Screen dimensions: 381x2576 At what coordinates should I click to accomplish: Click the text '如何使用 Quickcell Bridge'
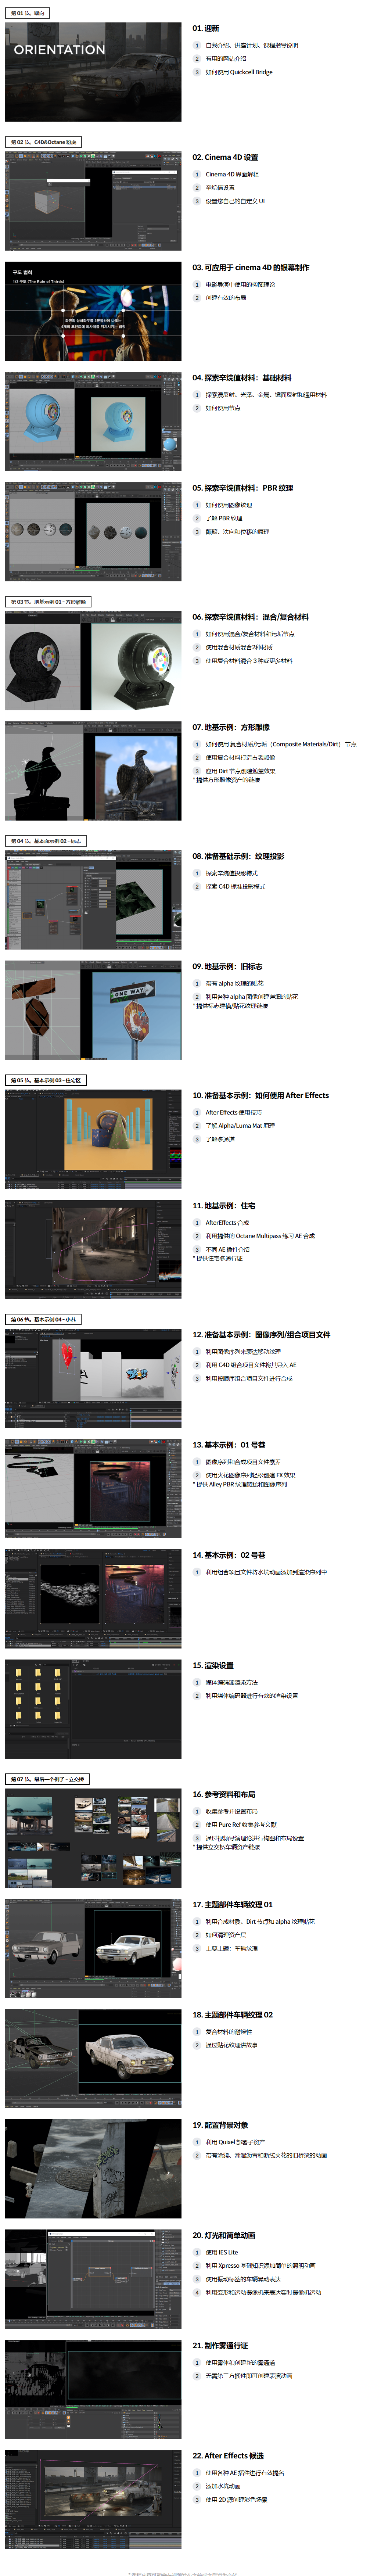tap(239, 72)
